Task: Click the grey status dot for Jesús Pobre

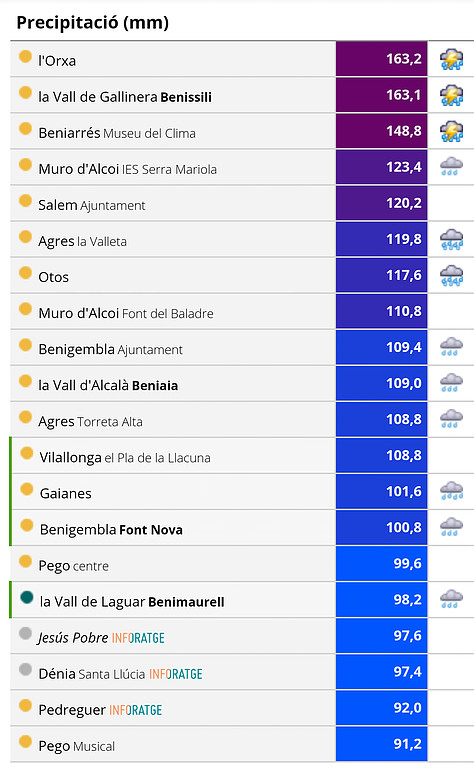Action: [25, 633]
